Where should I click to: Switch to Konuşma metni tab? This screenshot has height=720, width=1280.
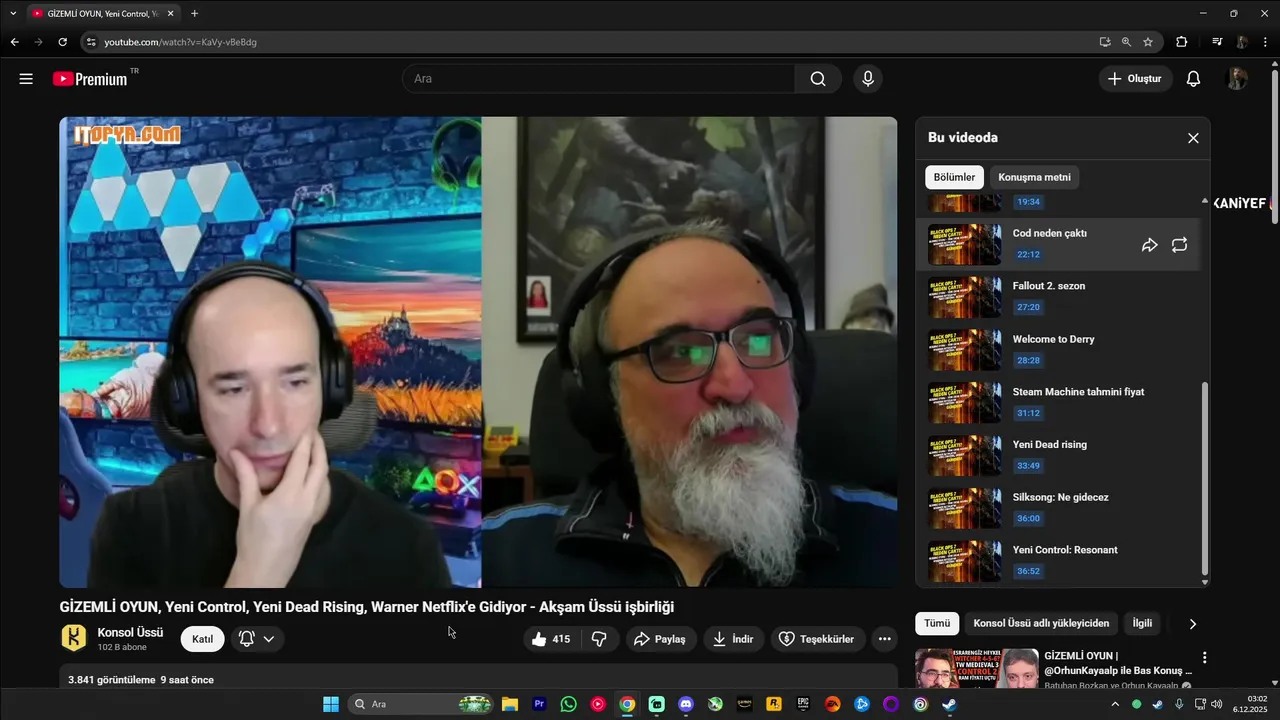point(1034,178)
